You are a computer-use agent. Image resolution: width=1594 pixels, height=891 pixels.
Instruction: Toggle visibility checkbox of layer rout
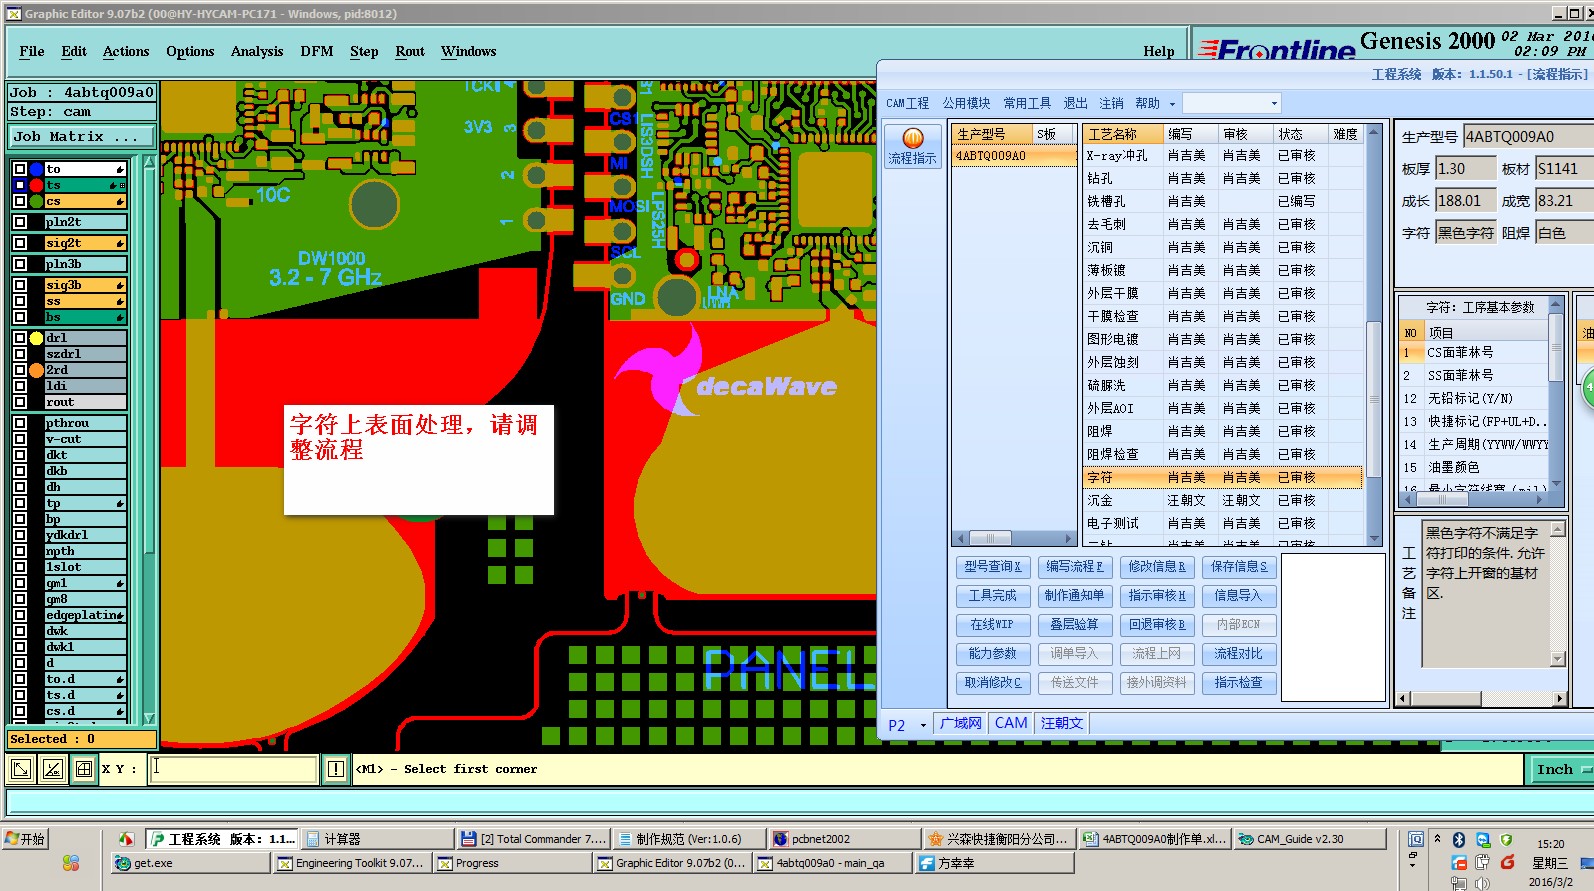tap(20, 402)
